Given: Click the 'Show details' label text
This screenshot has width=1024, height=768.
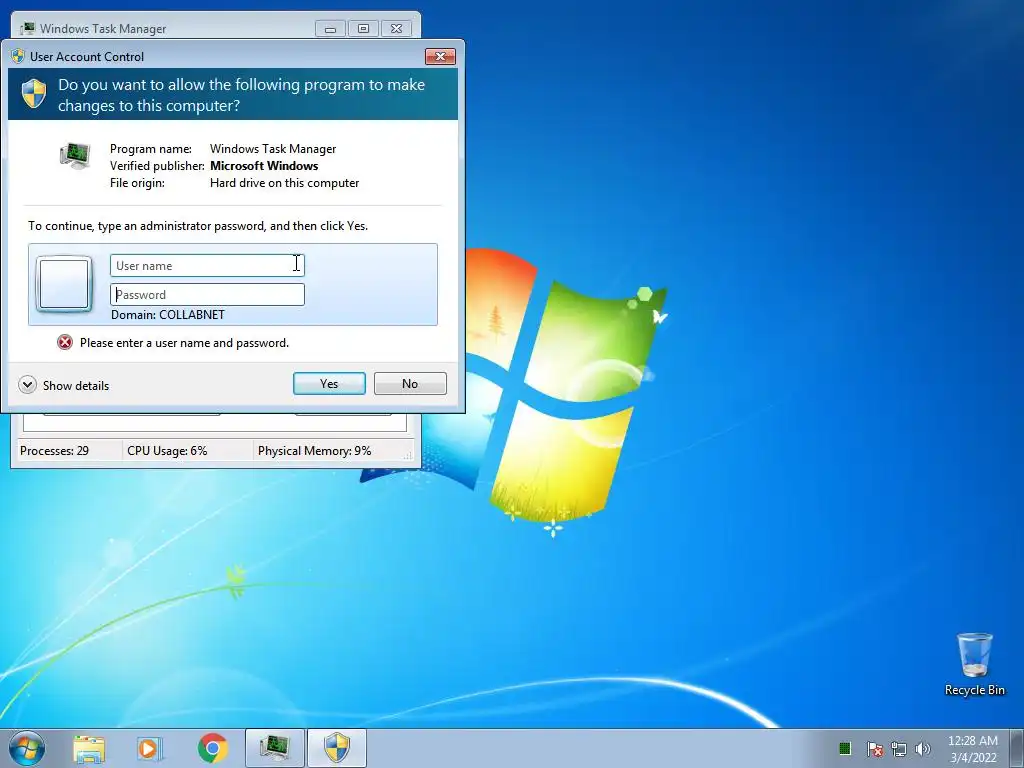Looking at the screenshot, I should pyautogui.click(x=76, y=385).
